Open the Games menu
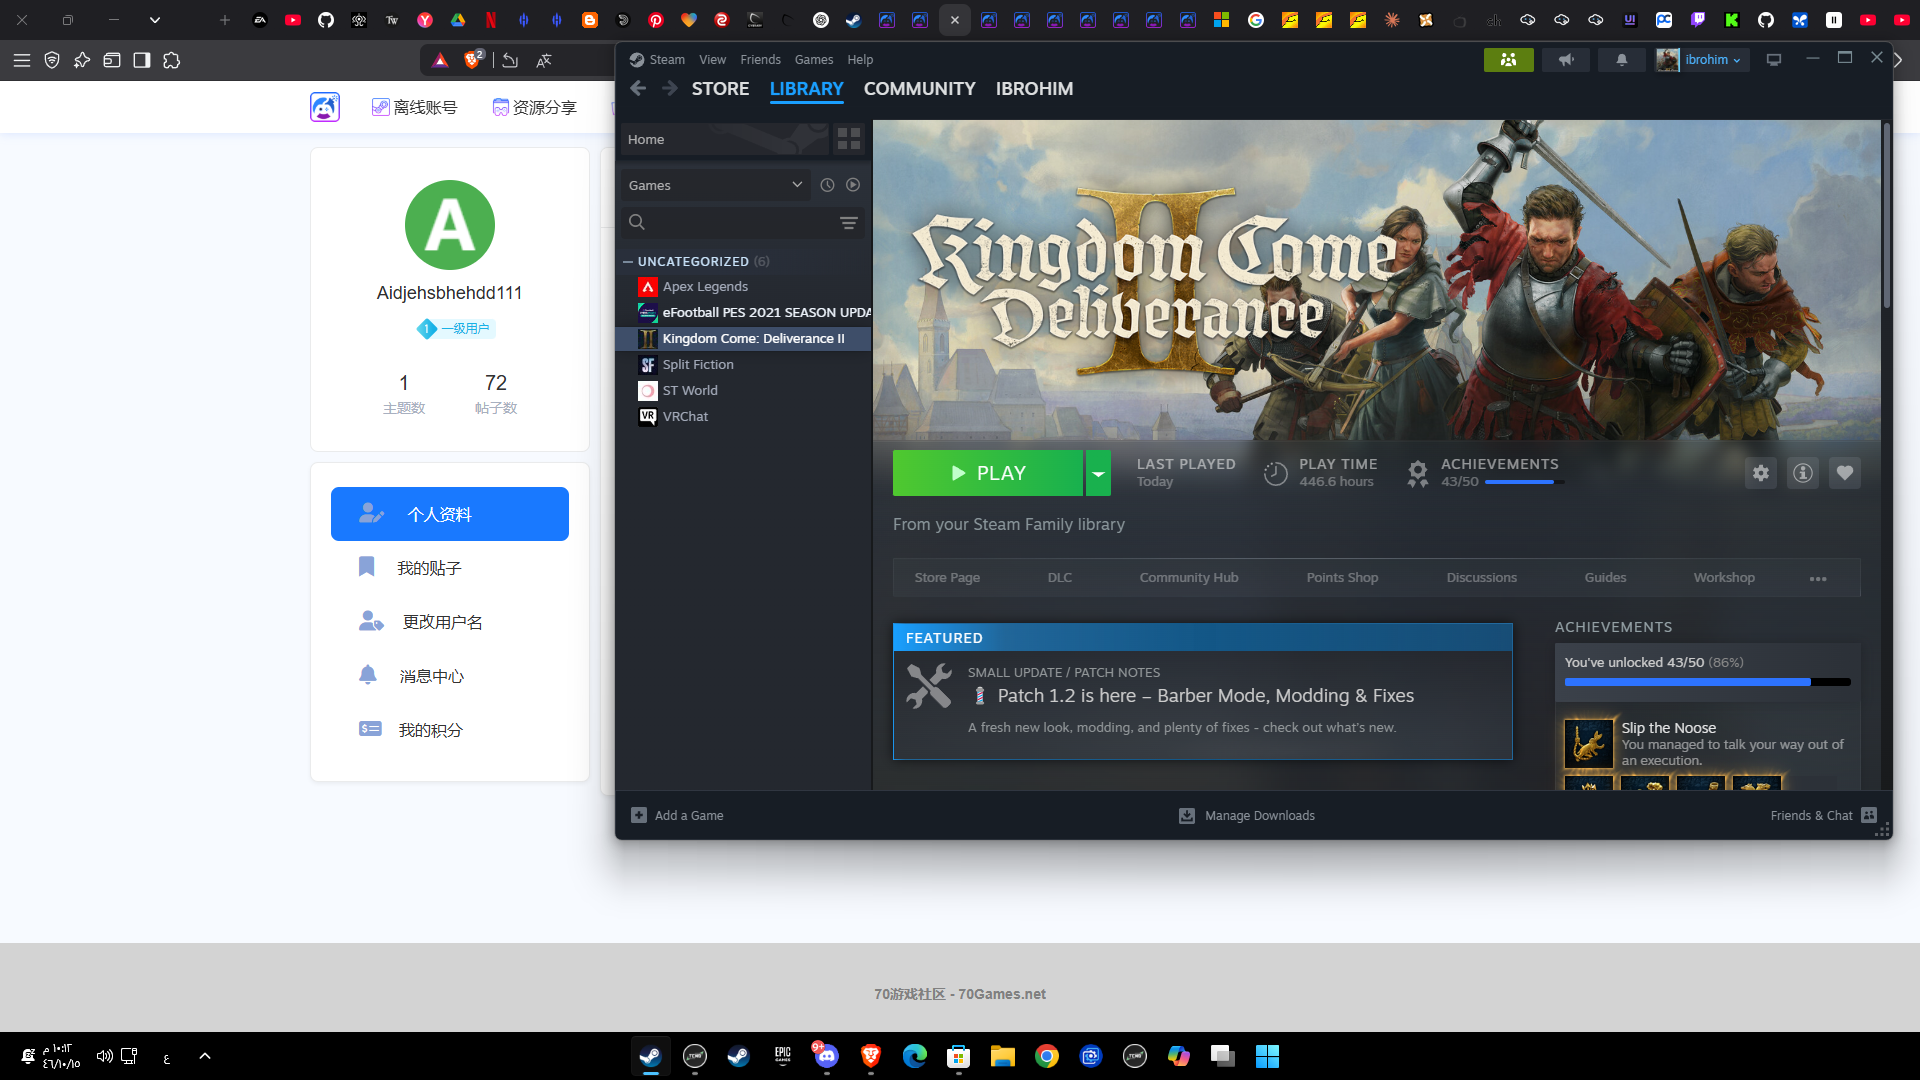1920x1080 pixels. click(814, 60)
